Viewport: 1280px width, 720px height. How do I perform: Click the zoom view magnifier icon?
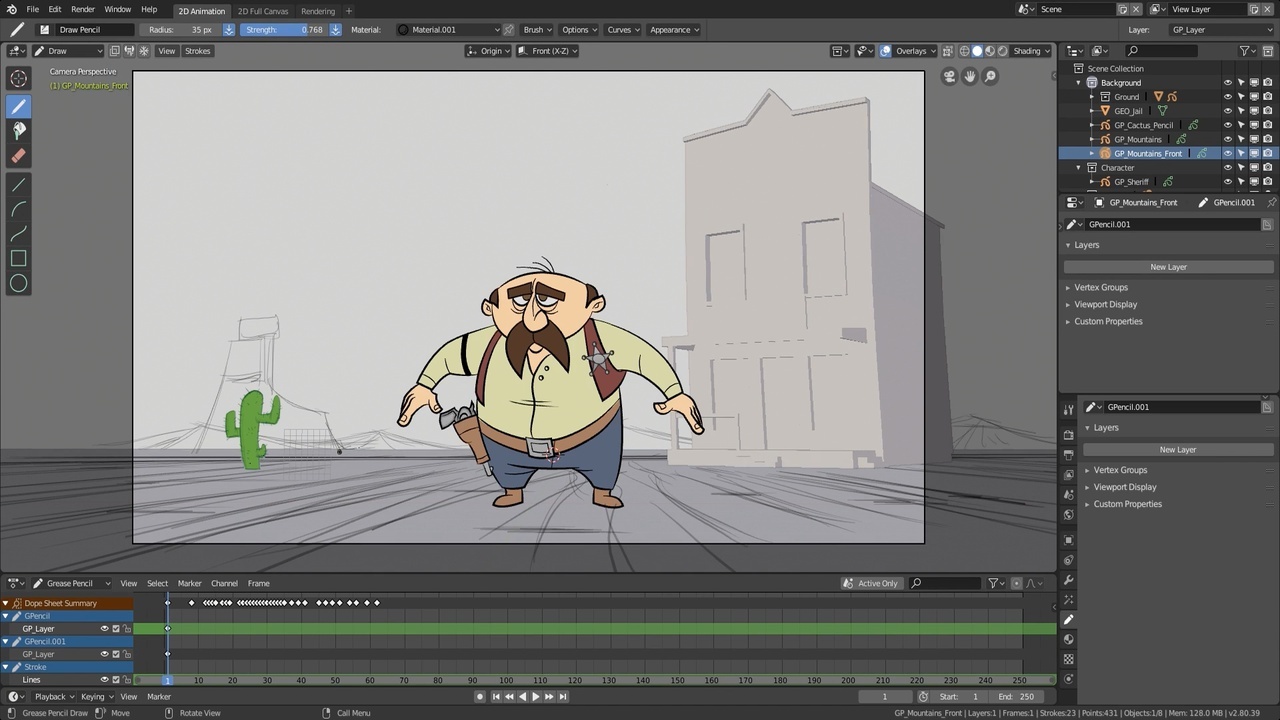990,76
